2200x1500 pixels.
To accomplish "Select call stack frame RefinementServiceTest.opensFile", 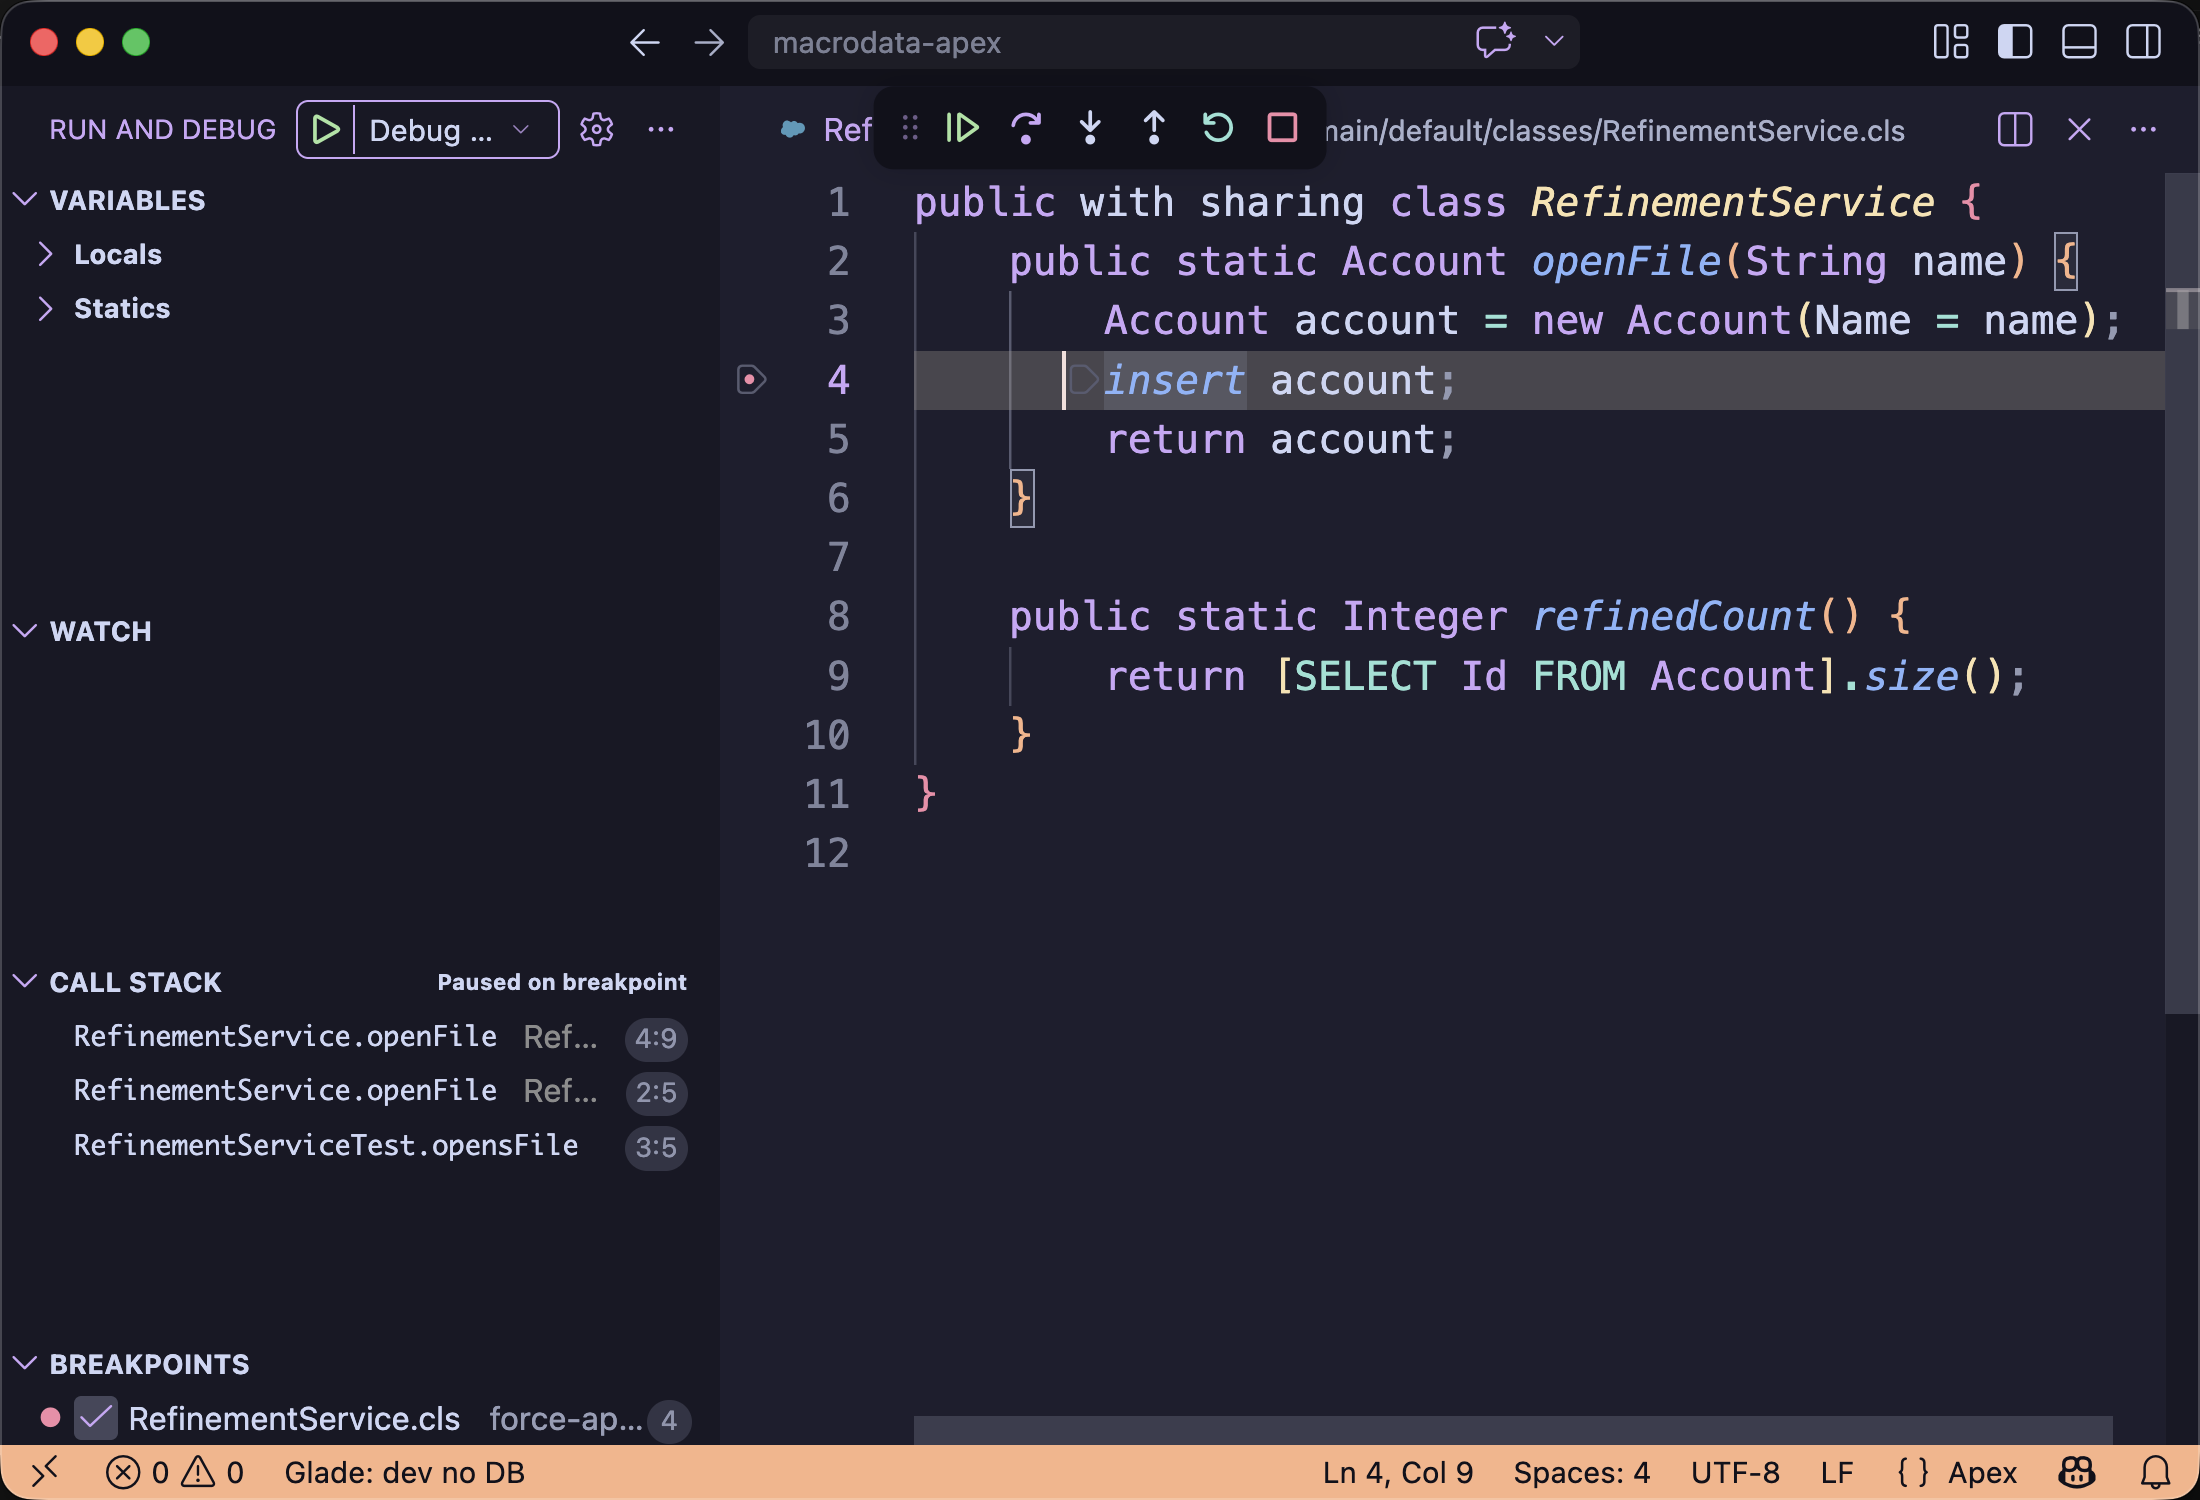I will pos(360,1146).
